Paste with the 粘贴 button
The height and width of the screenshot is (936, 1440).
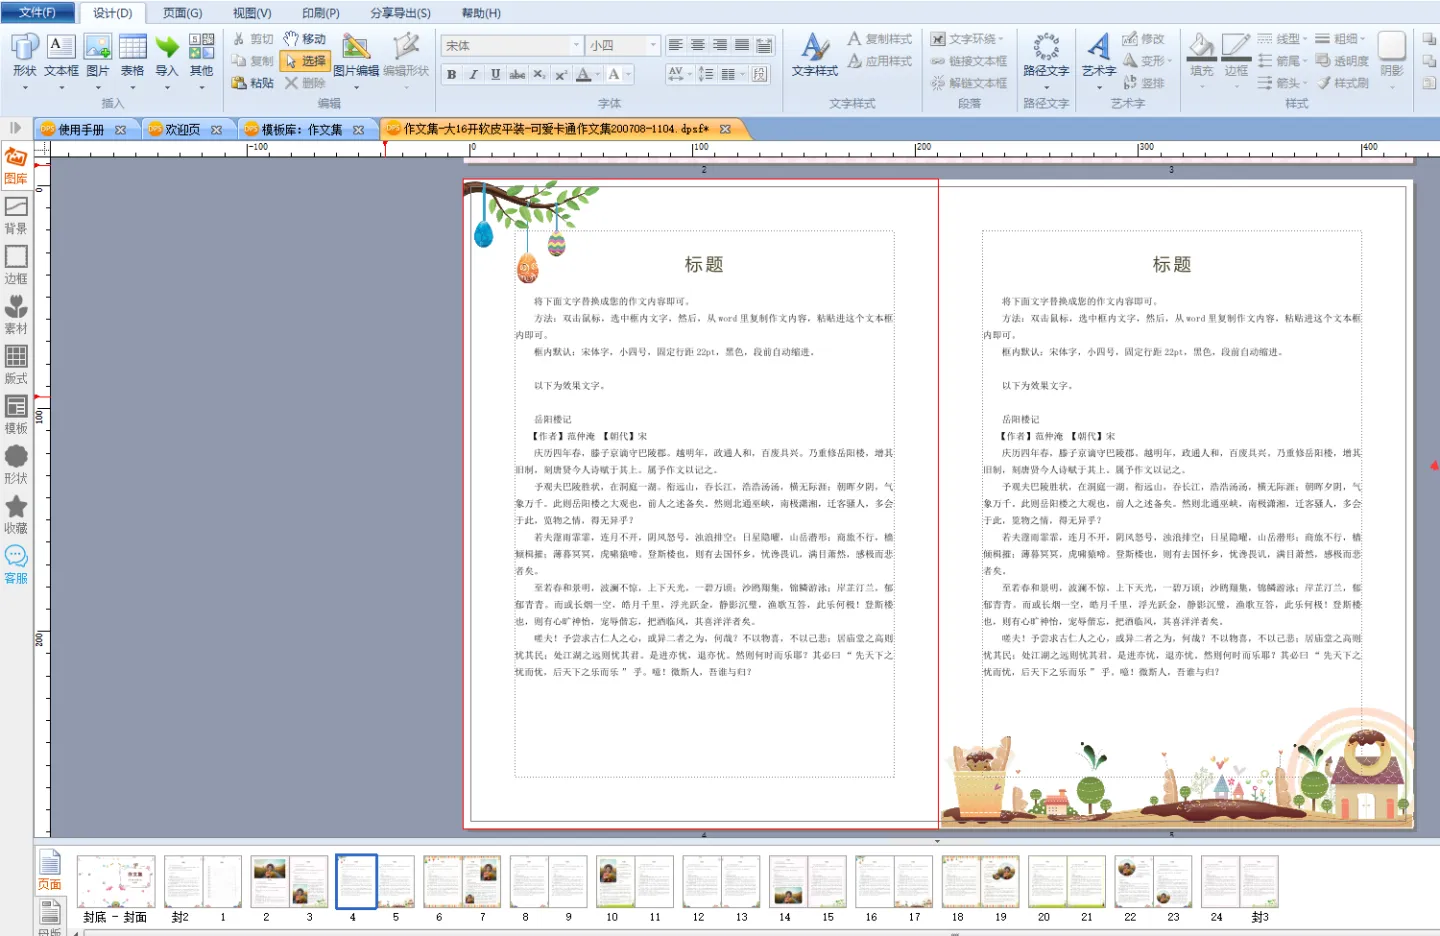point(252,83)
